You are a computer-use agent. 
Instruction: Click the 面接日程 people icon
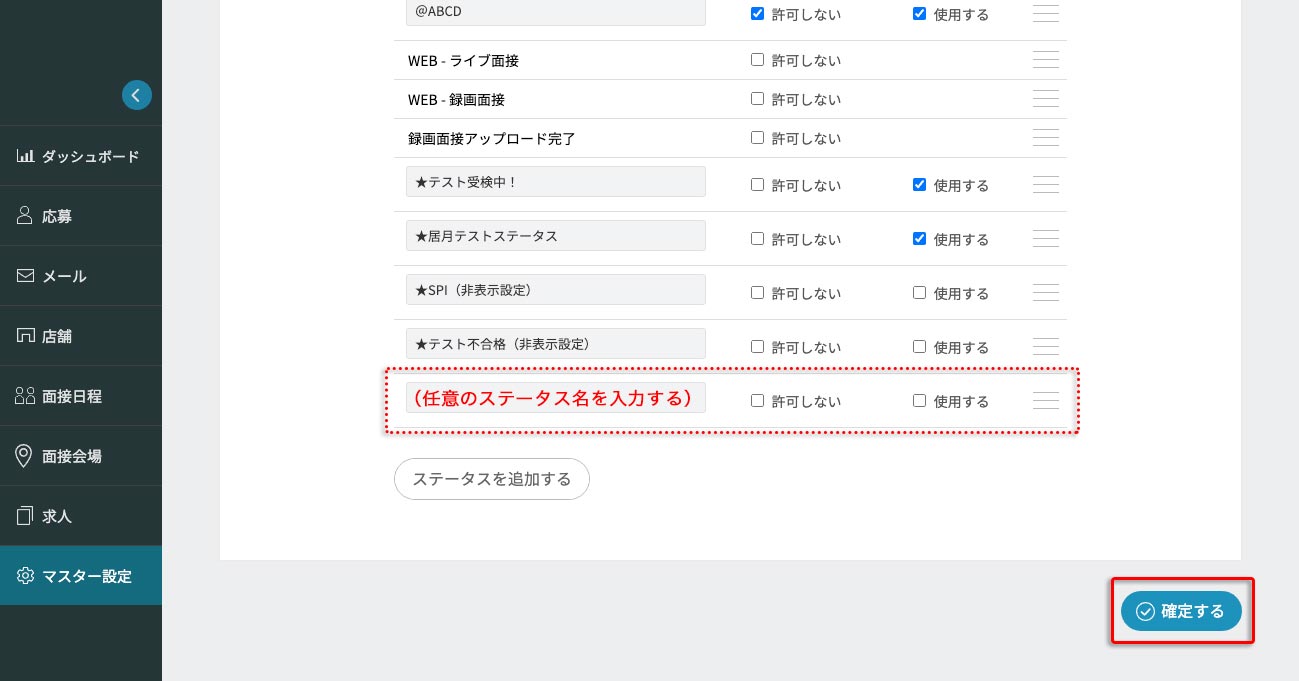(x=25, y=396)
